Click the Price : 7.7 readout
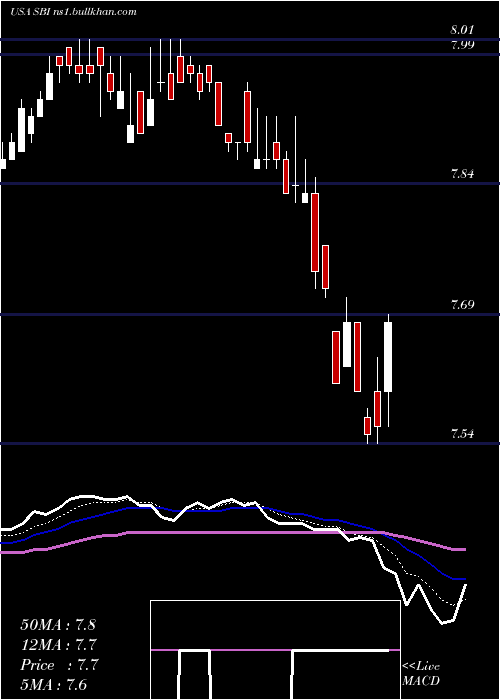 [59, 665]
